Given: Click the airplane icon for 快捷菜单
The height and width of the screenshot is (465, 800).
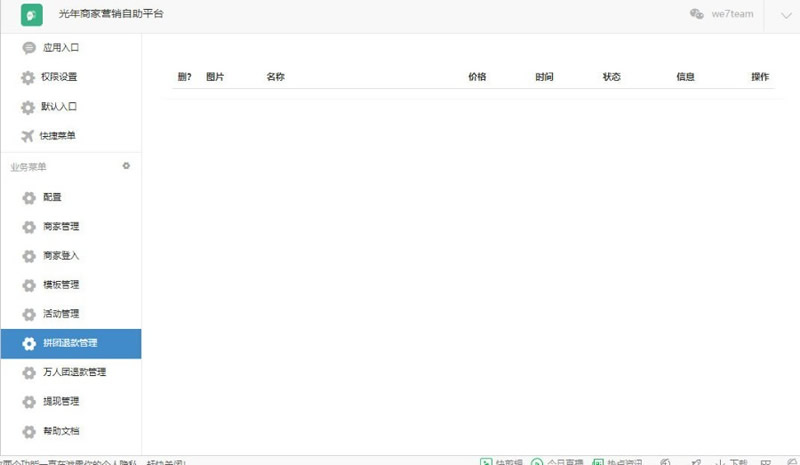Looking at the screenshot, I should click(28, 136).
